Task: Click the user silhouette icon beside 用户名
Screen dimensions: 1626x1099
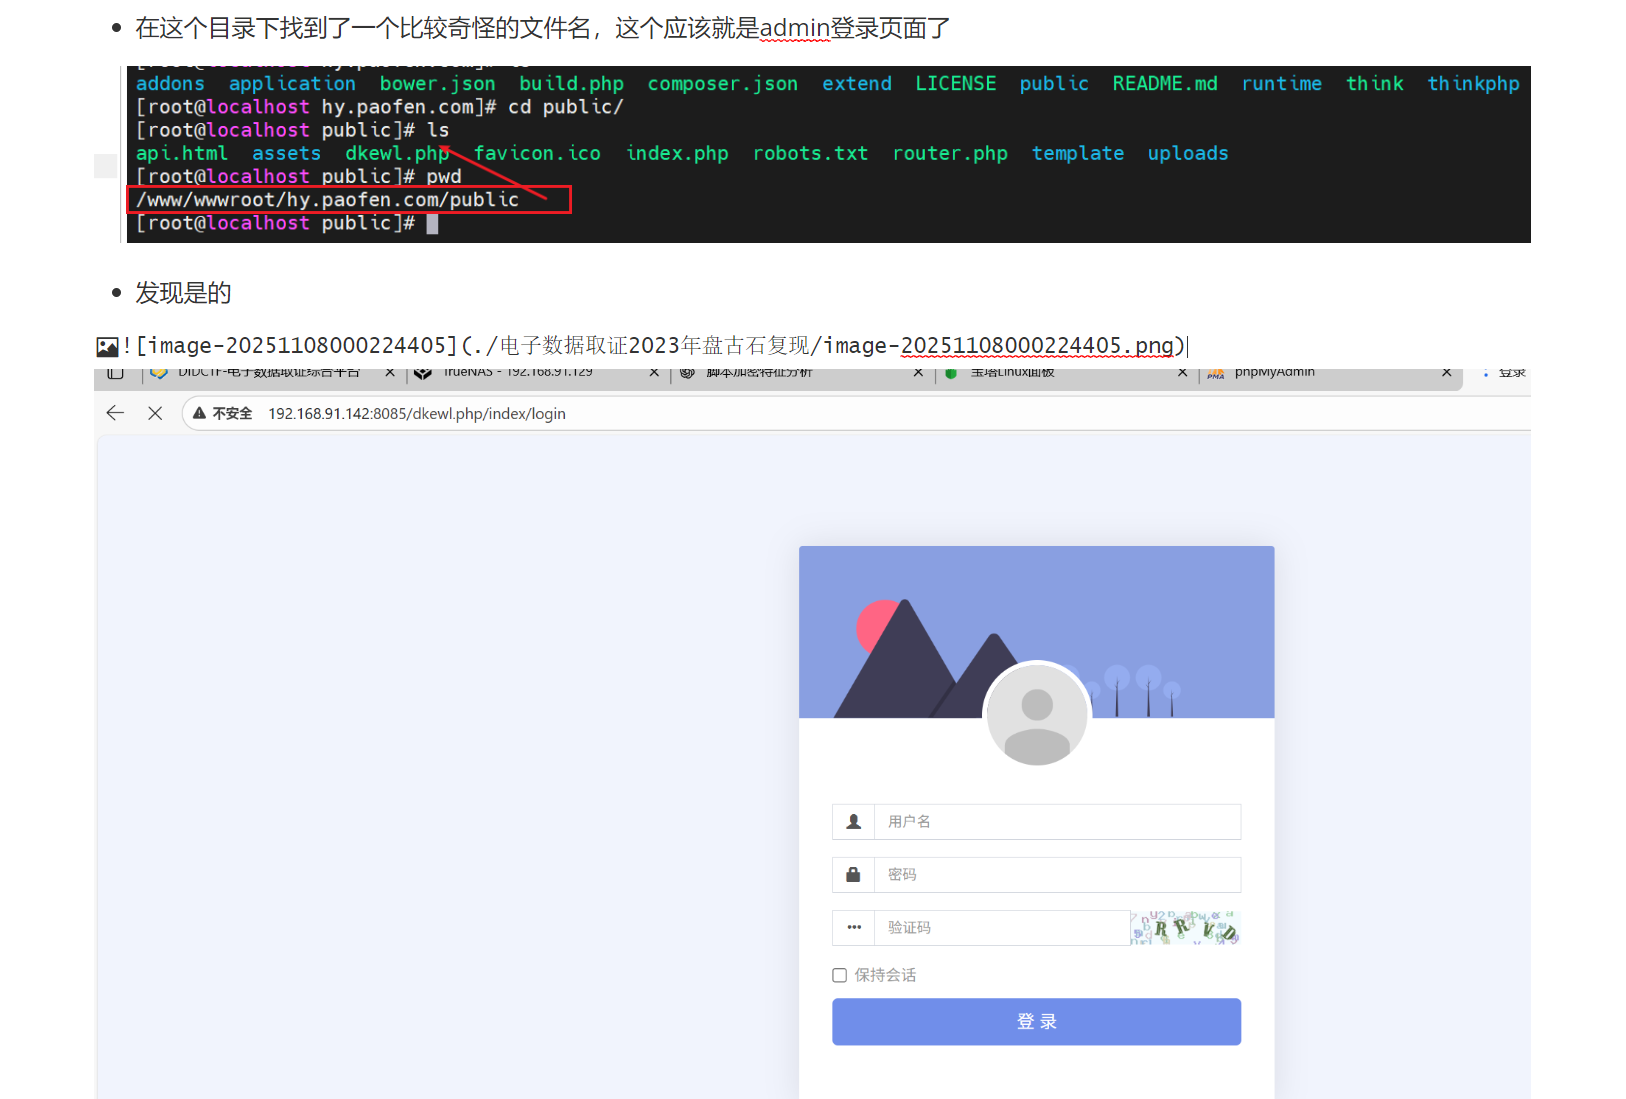Action: coord(853,822)
